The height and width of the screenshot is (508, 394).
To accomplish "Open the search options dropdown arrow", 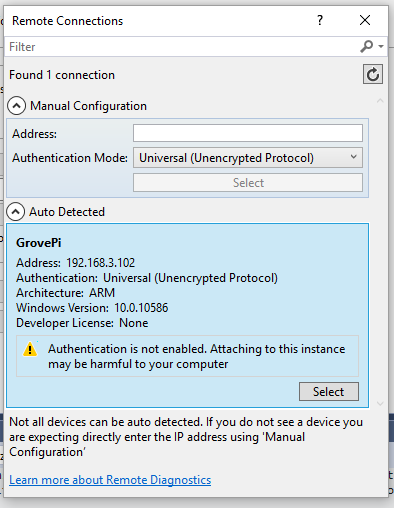I will 381,47.
